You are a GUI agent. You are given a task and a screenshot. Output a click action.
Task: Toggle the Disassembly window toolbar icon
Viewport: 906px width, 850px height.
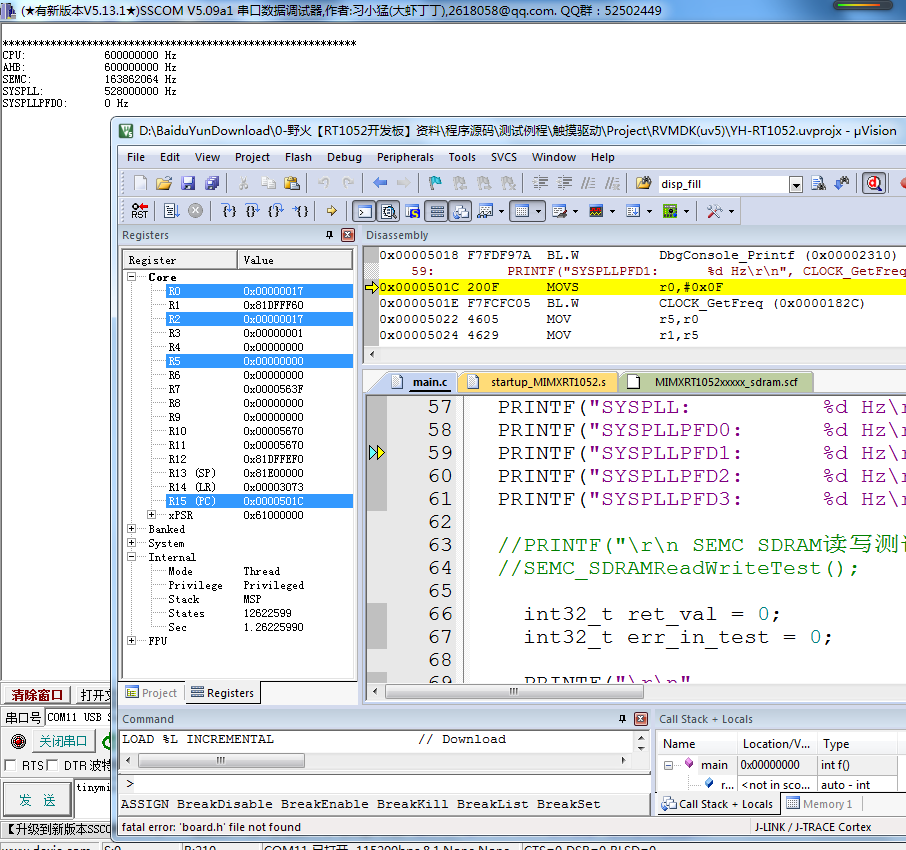389,211
